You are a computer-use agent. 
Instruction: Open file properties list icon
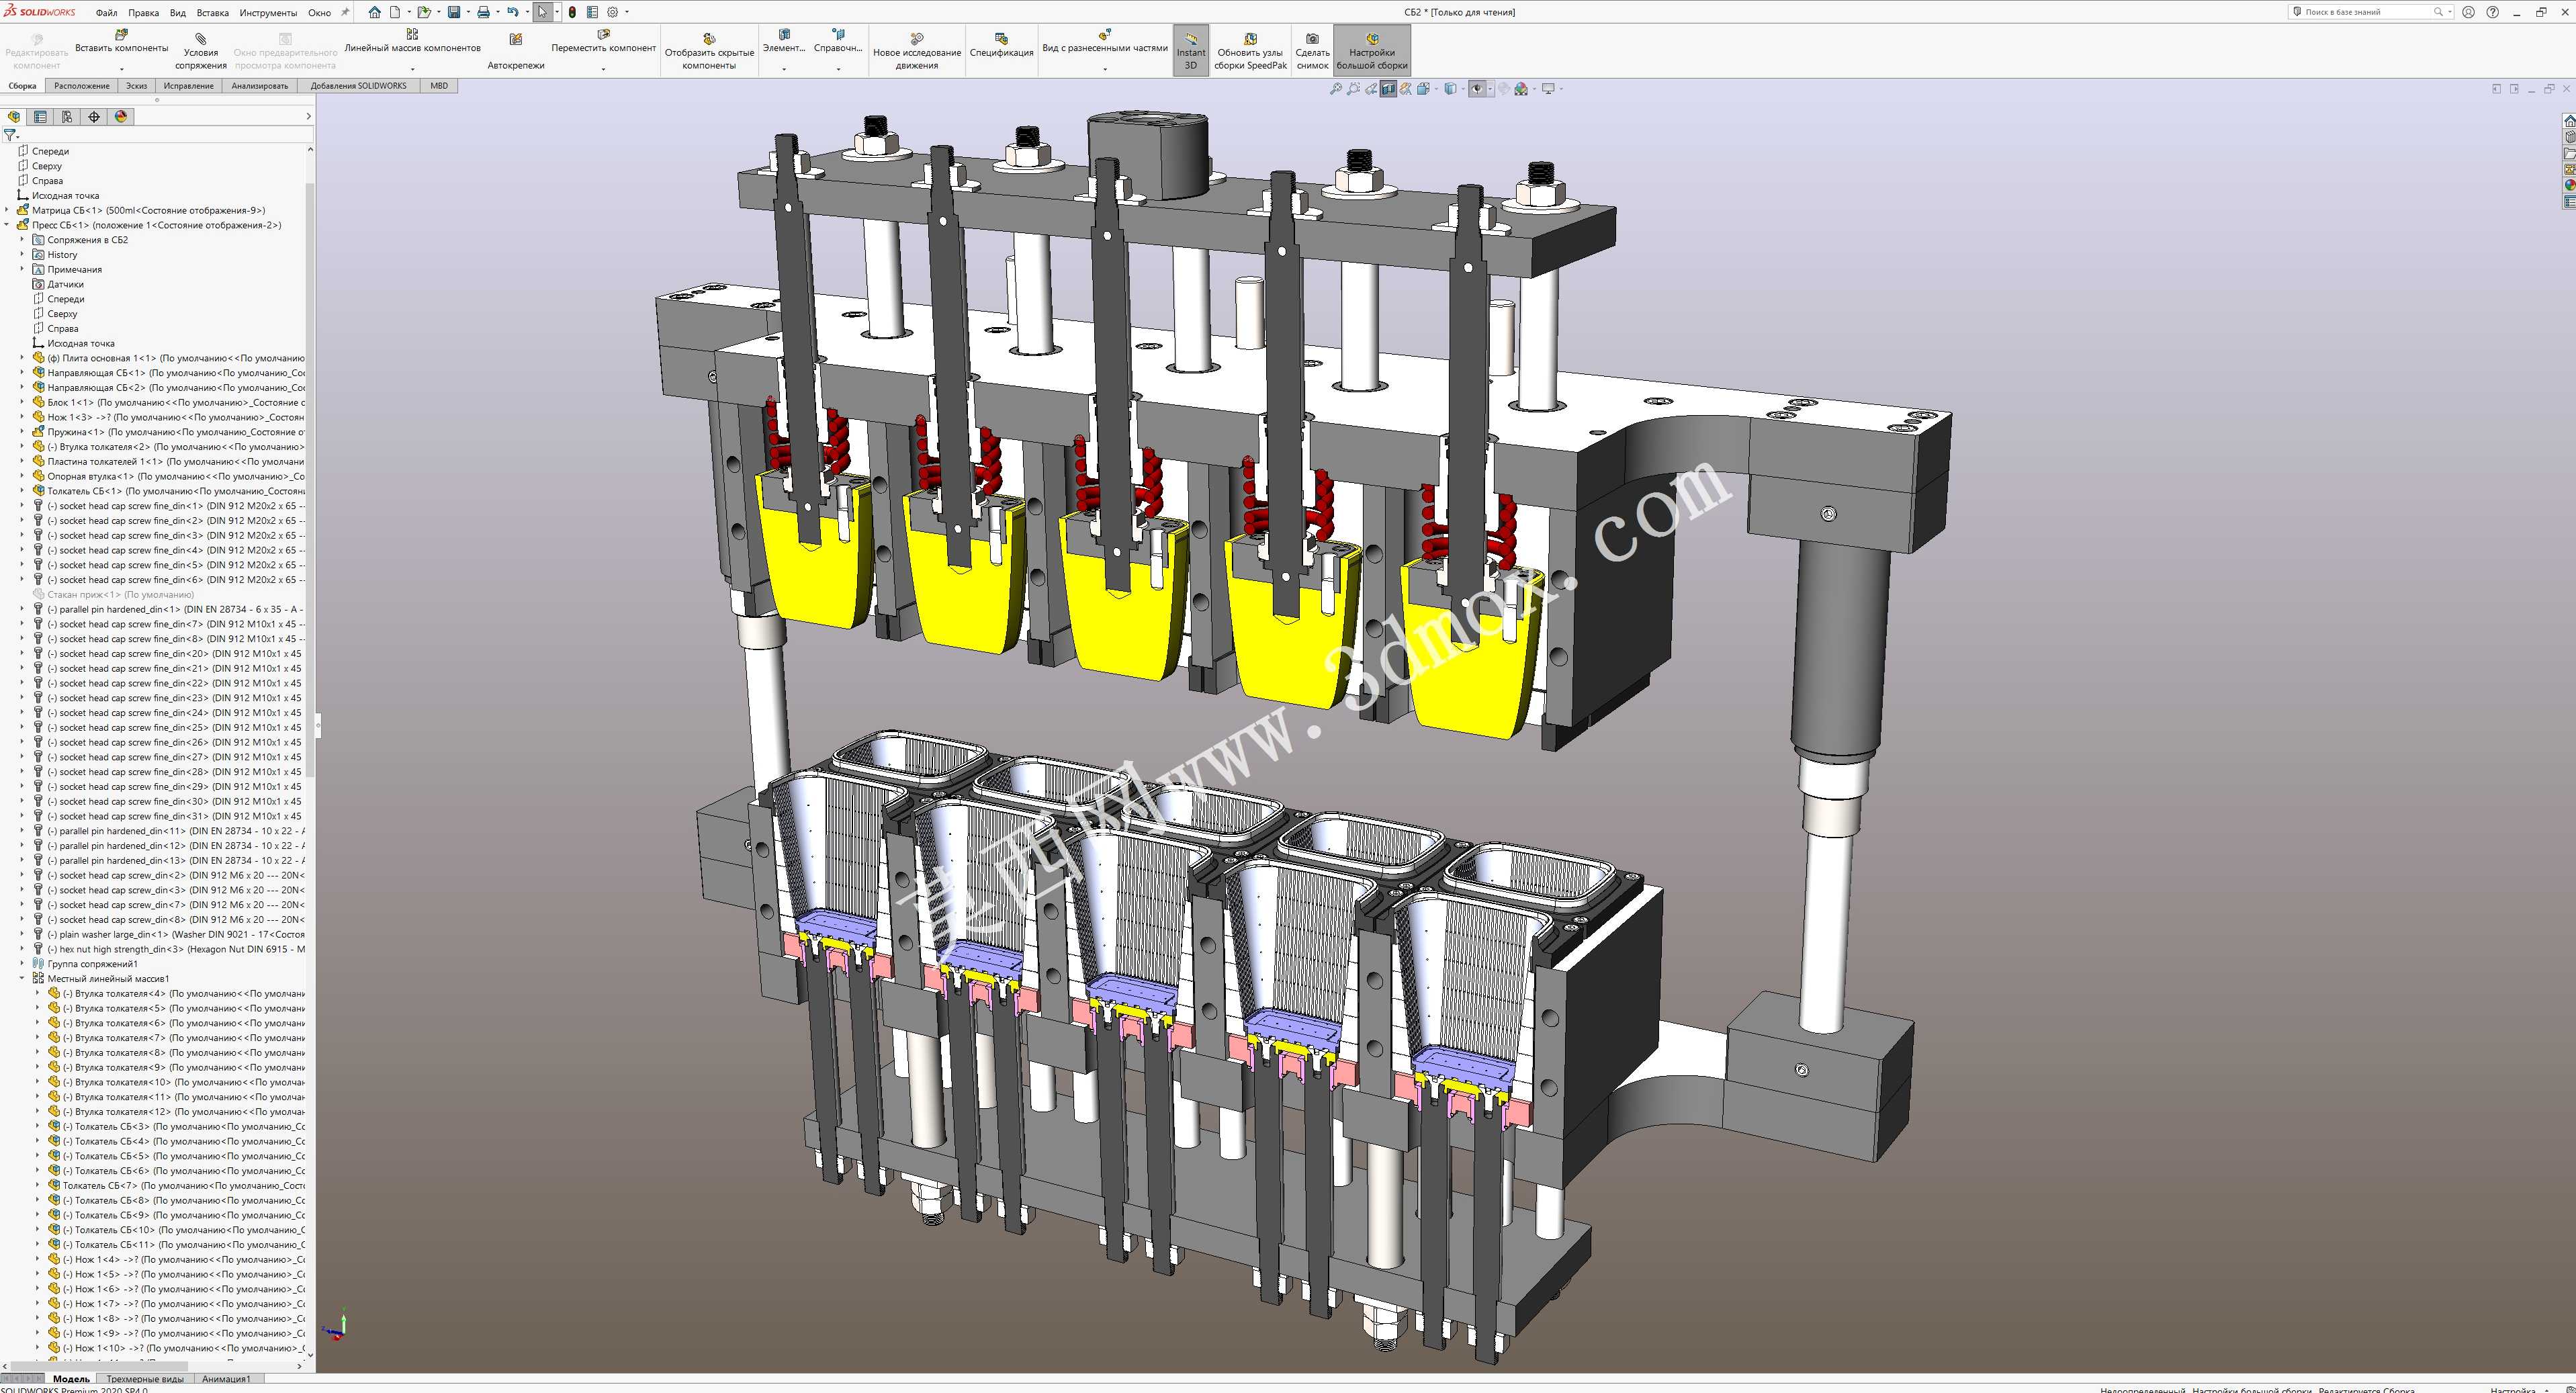(592, 12)
